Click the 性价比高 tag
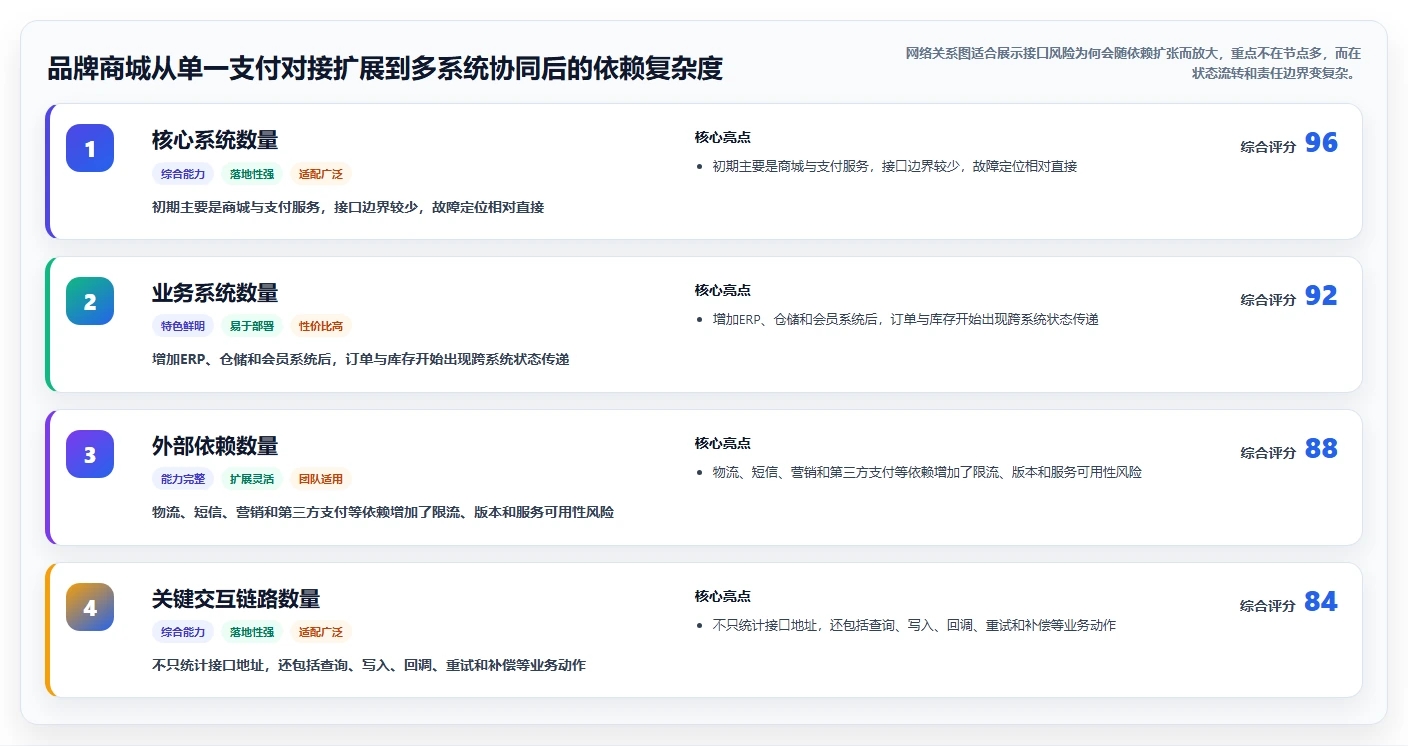The height and width of the screenshot is (746, 1408). pos(321,326)
